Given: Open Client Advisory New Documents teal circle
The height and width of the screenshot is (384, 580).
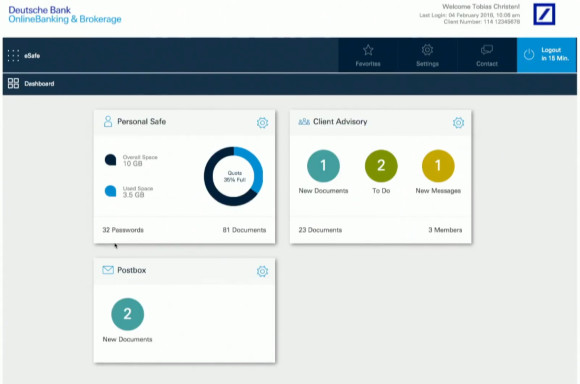Looking at the screenshot, I should coord(323,166).
